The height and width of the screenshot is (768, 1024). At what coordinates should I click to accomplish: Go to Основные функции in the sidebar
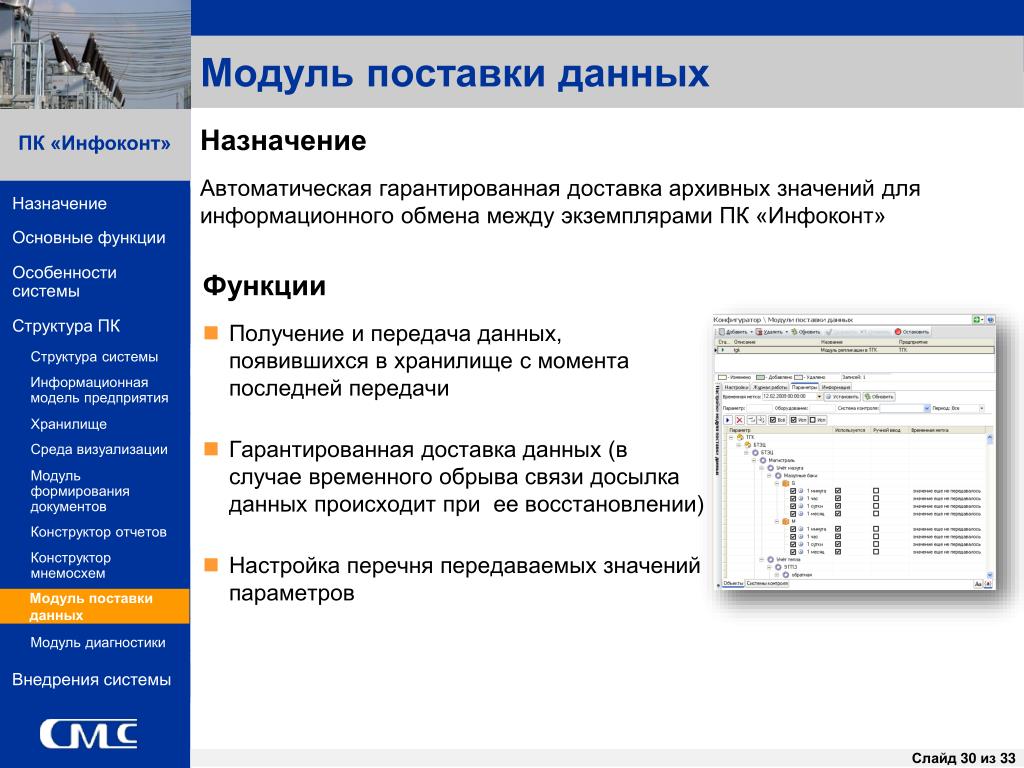pyautogui.click(x=89, y=238)
